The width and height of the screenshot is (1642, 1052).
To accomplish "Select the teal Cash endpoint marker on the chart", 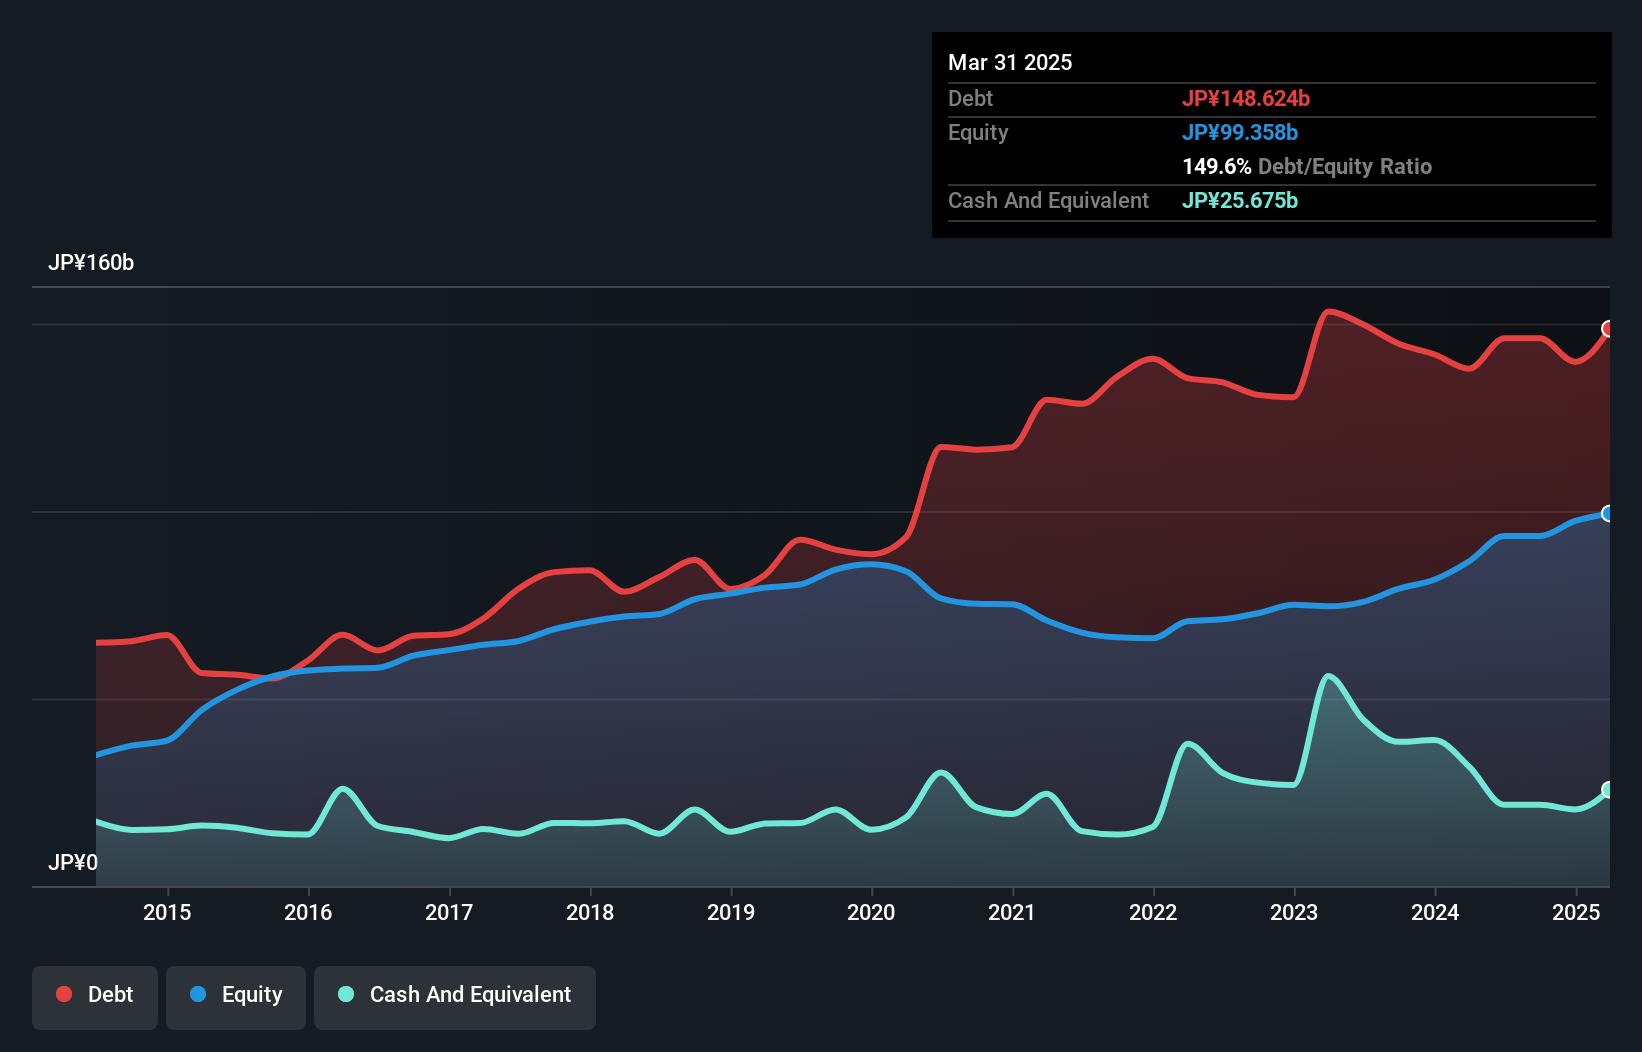I will pyautogui.click(x=1608, y=790).
